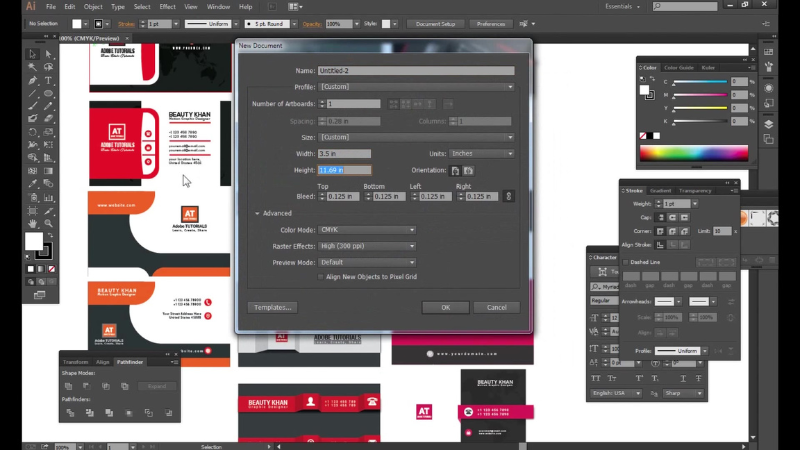Switch to the Align tab
800x450 pixels.
coord(103,362)
